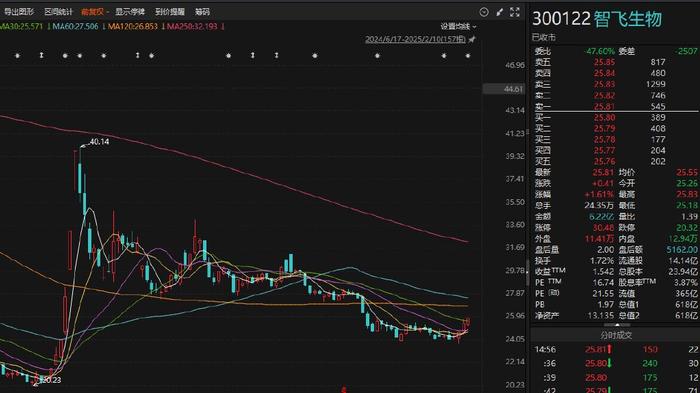Switch chart to fullscreen view

515,12
